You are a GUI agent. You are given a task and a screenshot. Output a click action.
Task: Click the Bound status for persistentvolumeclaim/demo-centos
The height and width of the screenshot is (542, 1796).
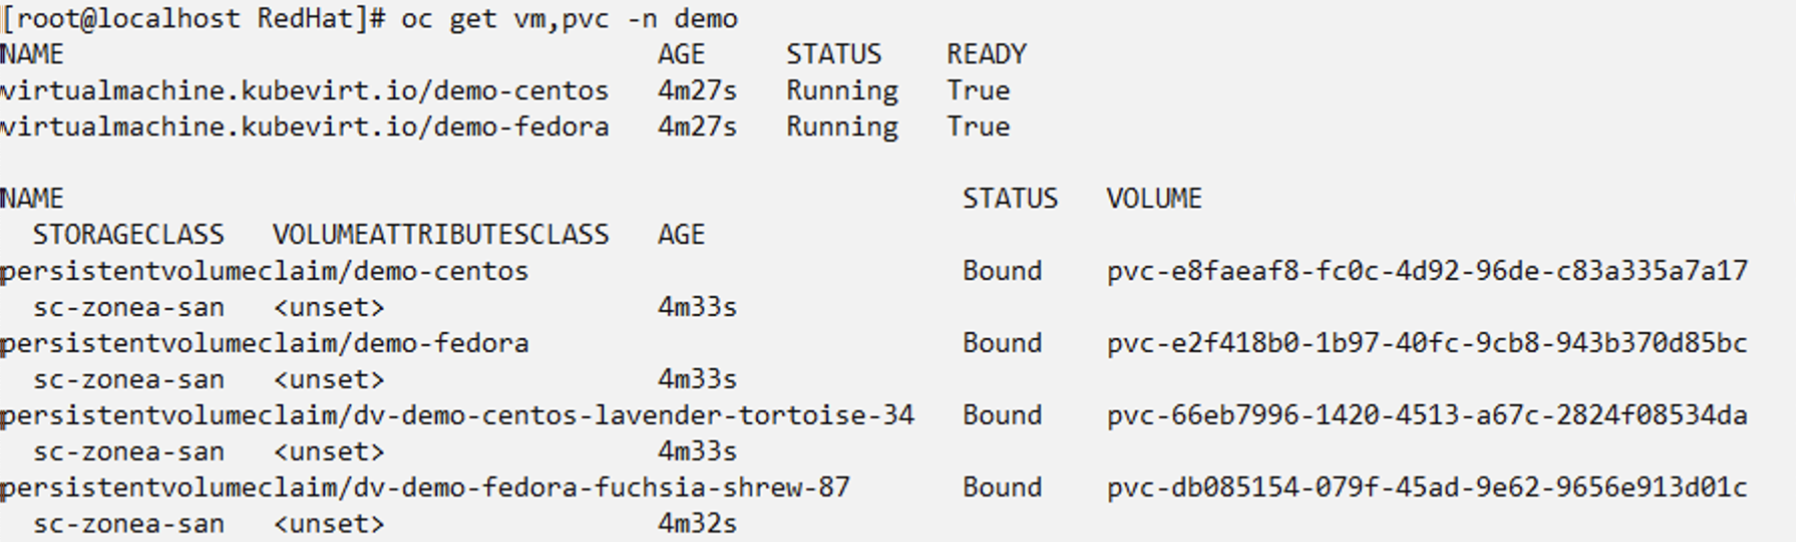point(1002,271)
